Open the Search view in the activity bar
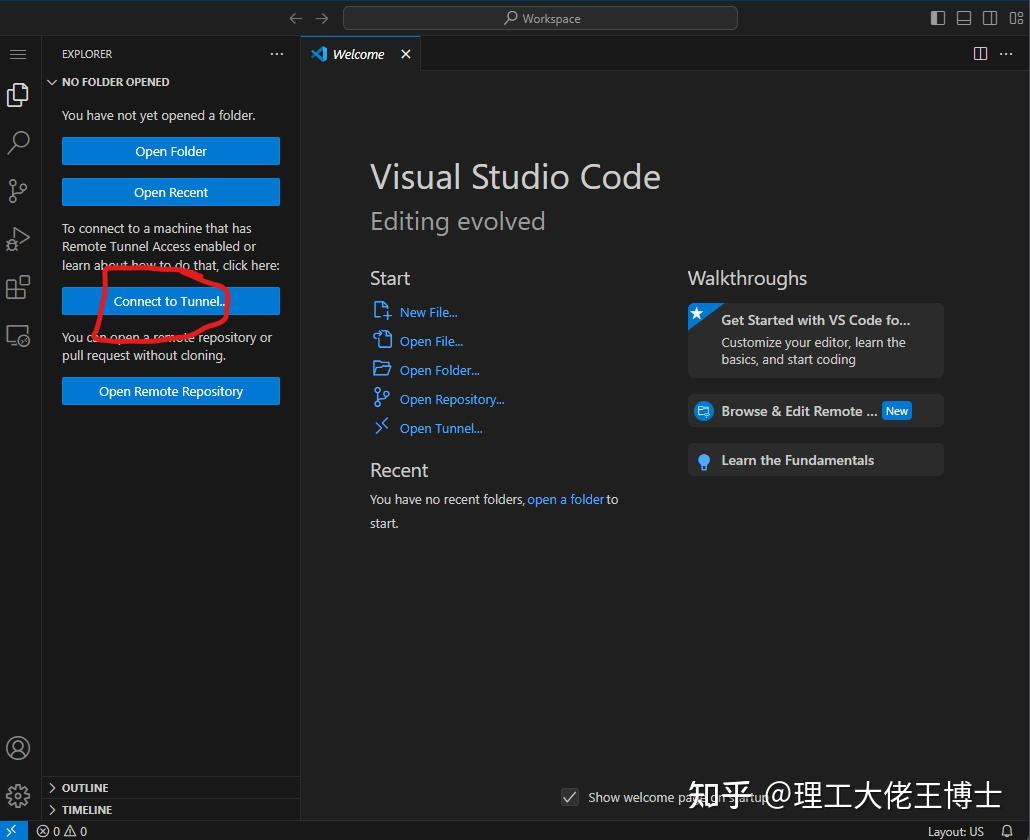The height and width of the screenshot is (840, 1030). tap(18, 143)
